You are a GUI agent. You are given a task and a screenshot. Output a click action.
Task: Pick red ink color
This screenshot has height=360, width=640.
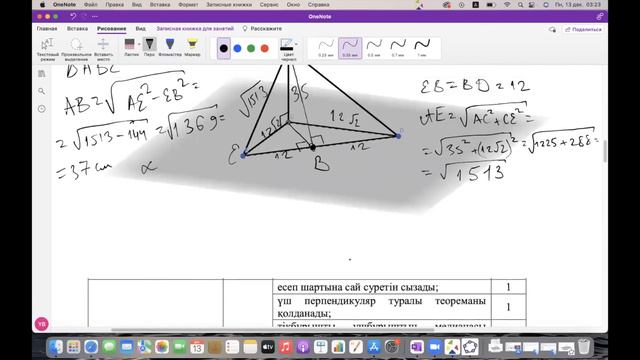264,48
